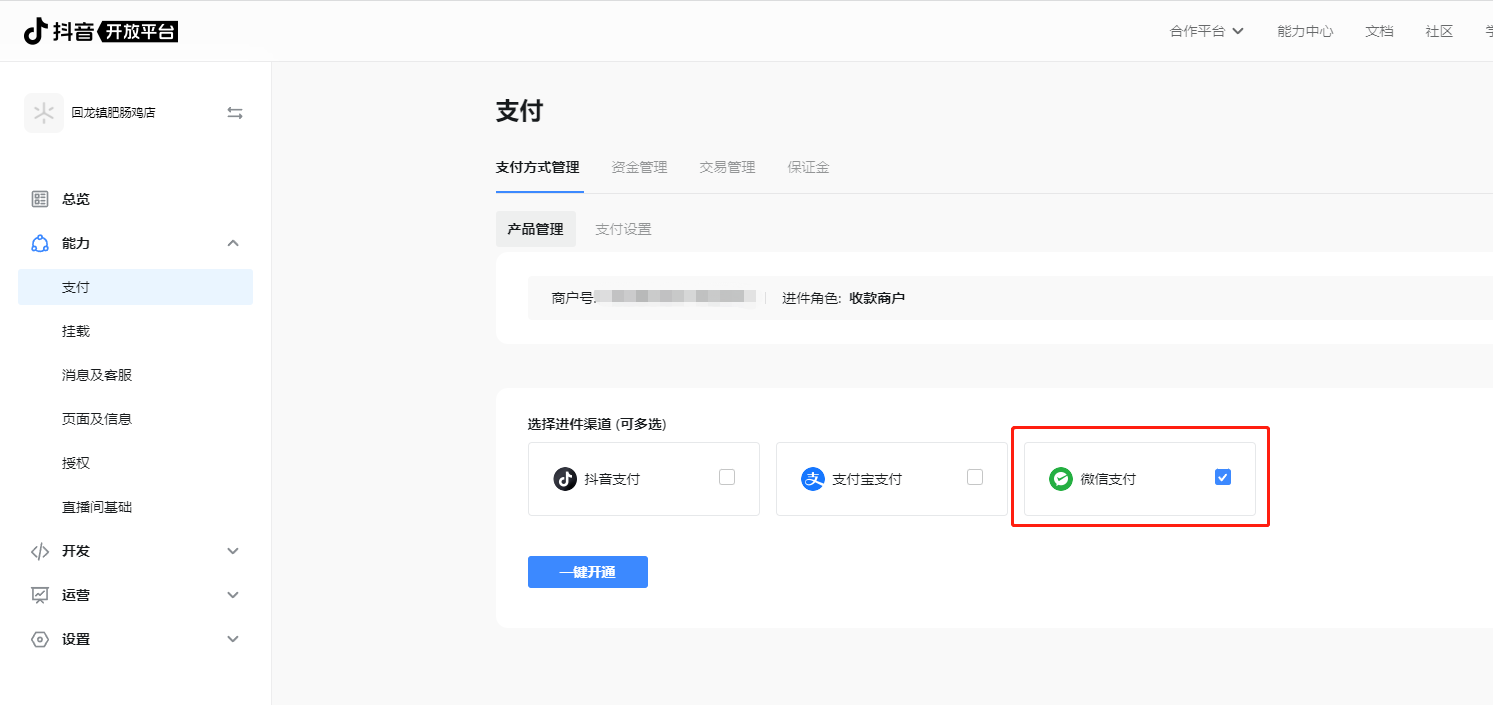Open 能力中心 in top navigation
Screen dimensions: 1493x705
point(1305,31)
